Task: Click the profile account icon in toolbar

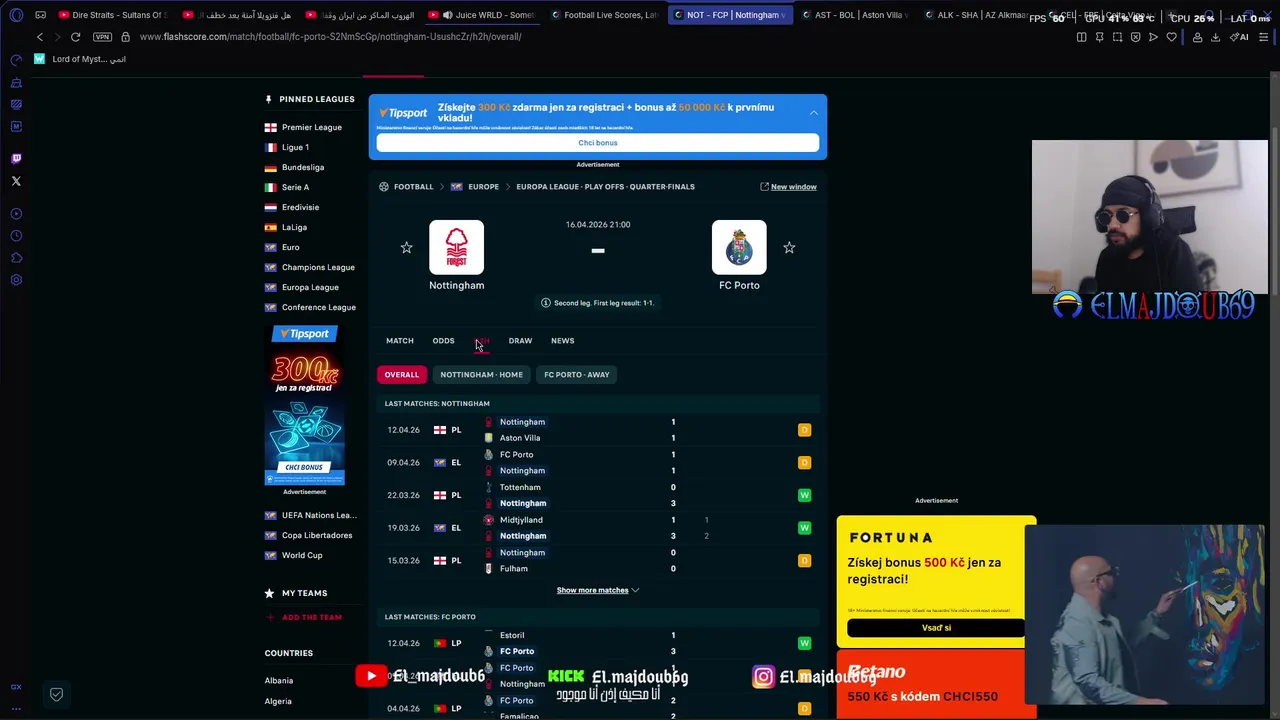Action: (1197, 37)
